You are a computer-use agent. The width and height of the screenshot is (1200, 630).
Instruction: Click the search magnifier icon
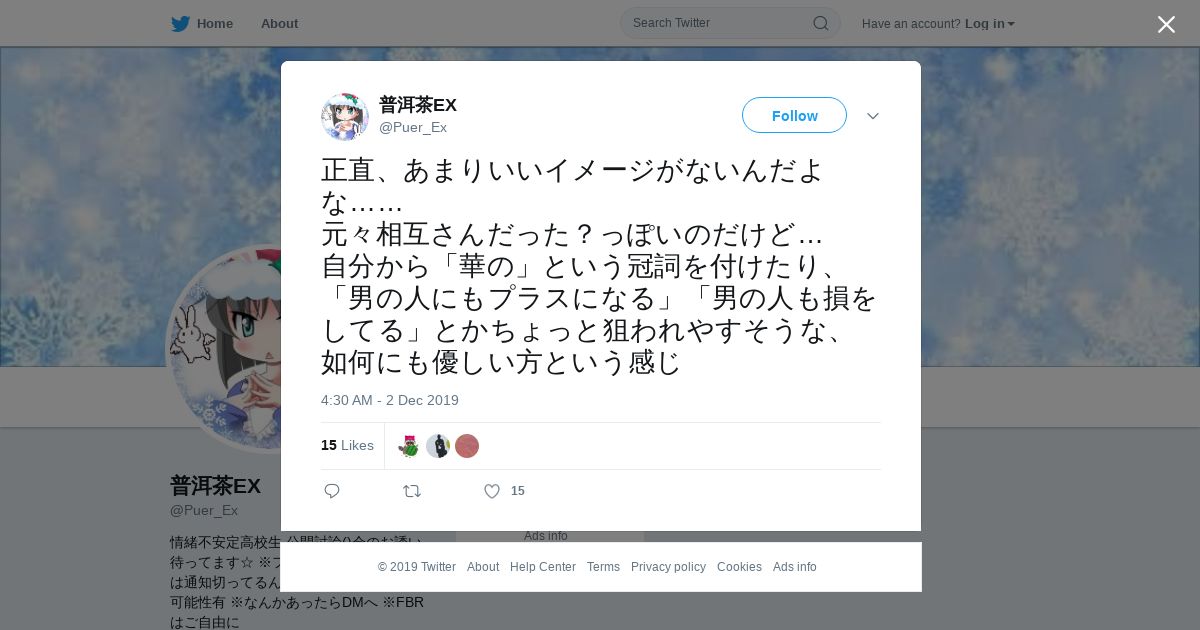[820, 23]
